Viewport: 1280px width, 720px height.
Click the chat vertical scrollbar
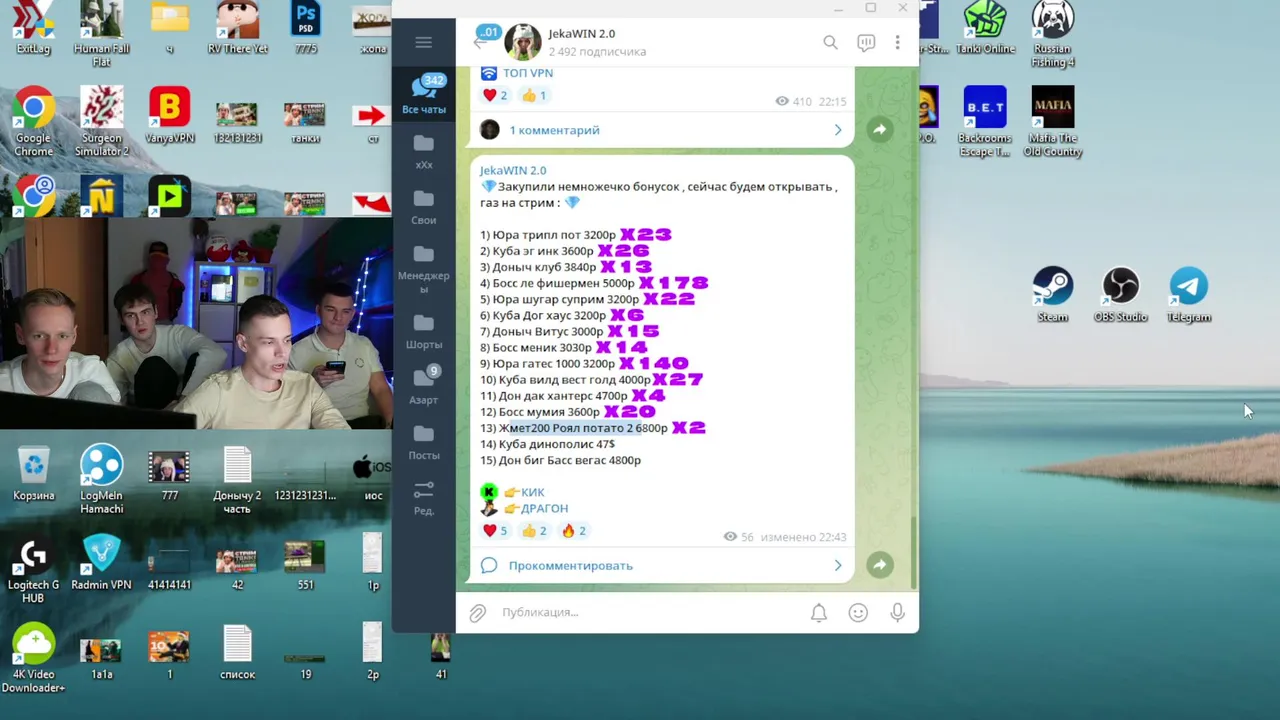914,553
